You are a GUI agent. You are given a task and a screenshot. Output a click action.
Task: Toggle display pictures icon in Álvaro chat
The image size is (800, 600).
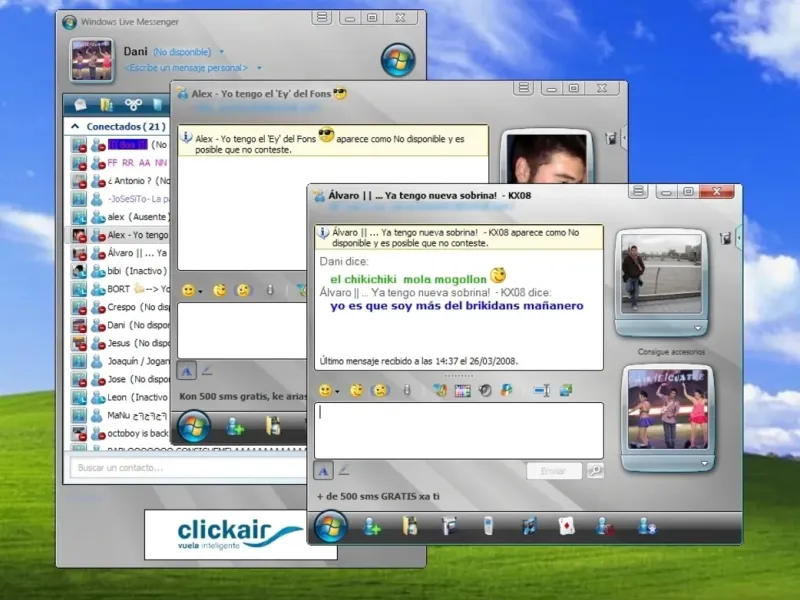(x=725, y=238)
